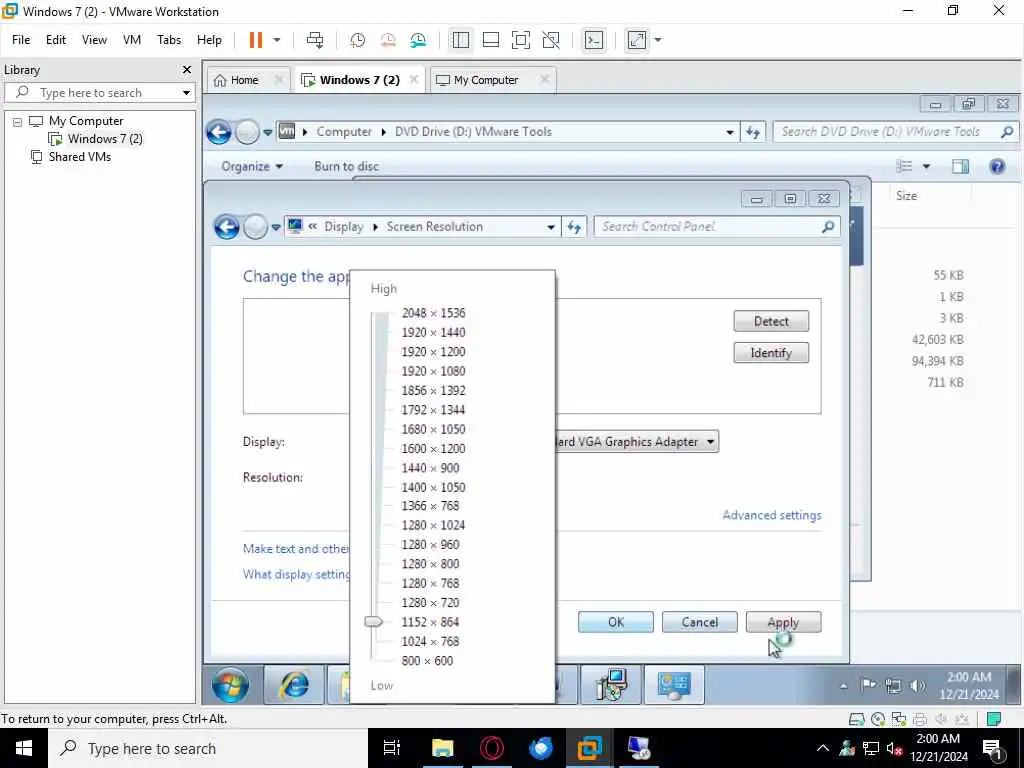The image size is (1024, 768).
Task: Launch Internet Explorer from guest taskbar
Action: (x=294, y=685)
